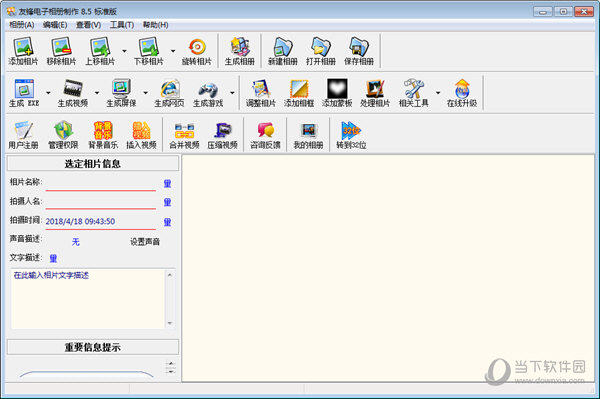
Task: Expand the dropdown arrow next to 生成视频
Action: click(97, 93)
